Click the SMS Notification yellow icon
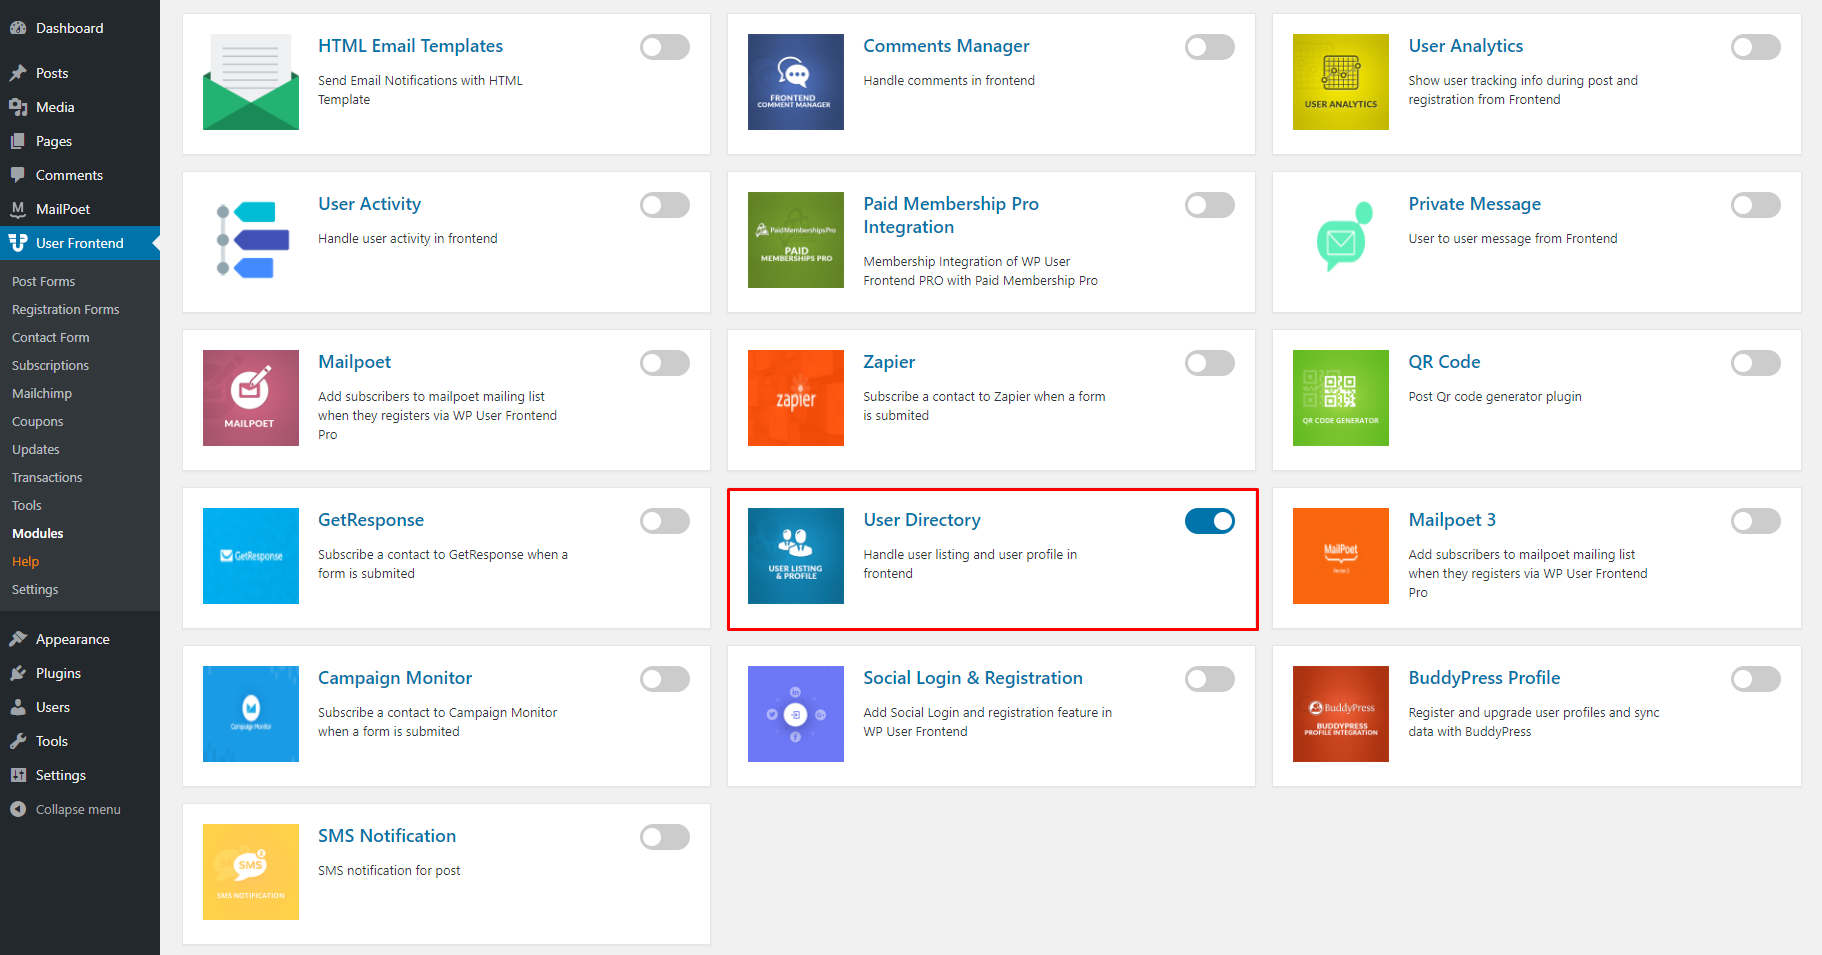Viewport: 1822px width, 955px height. pyautogui.click(x=251, y=872)
